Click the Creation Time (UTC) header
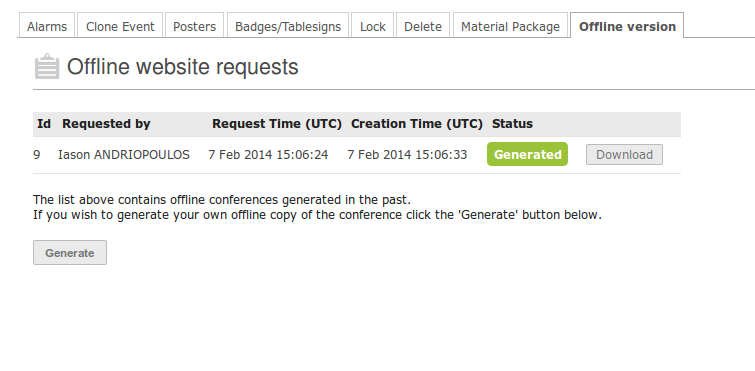The height and width of the screenshot is (371, 755). (417, 124)
